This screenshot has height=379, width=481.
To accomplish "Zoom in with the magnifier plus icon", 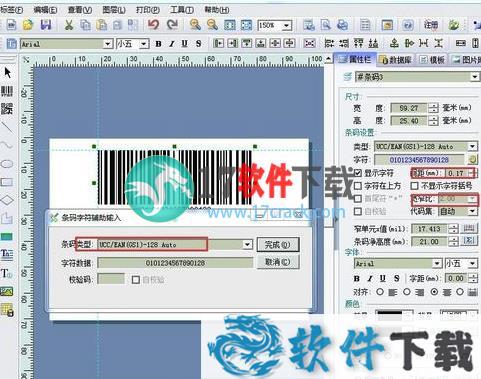I will point(195,25).
